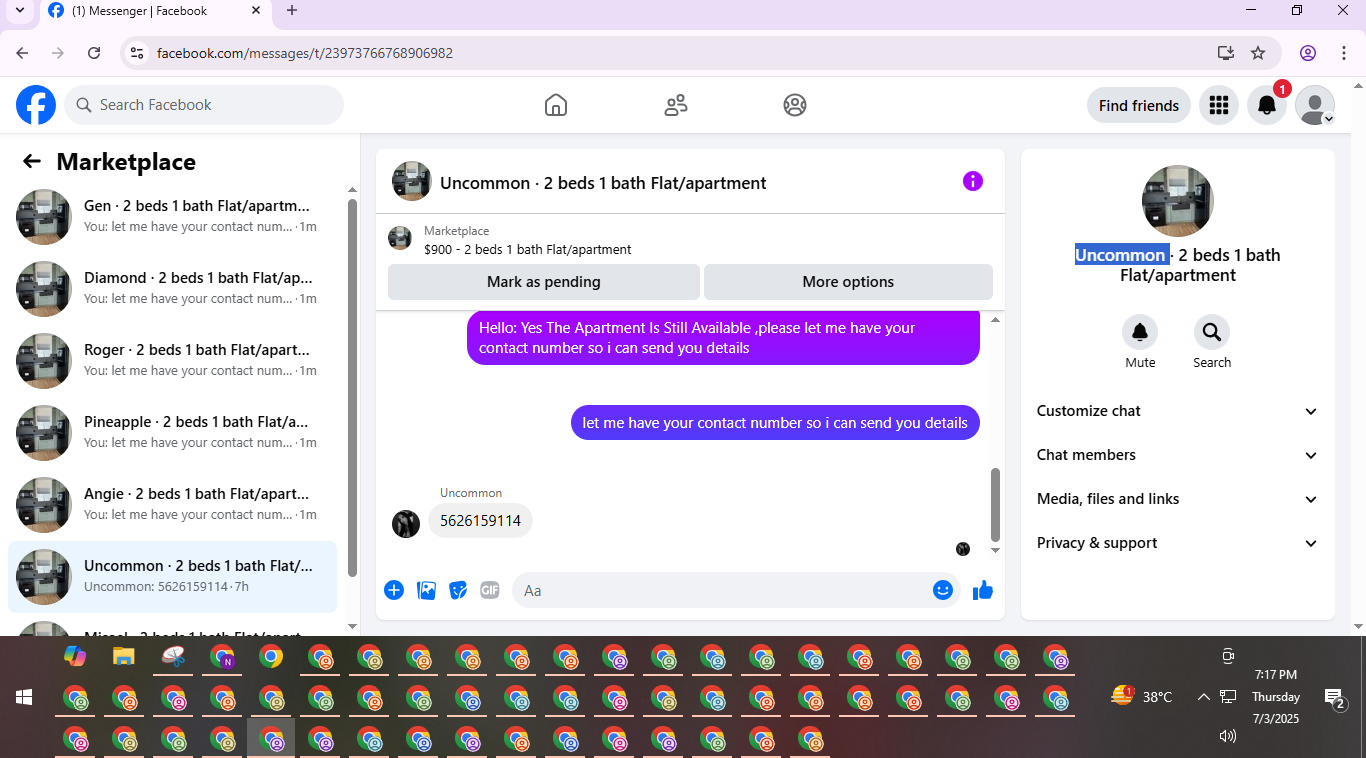Image resolution: width=1366 pixels, height=758 pixels.
Task: Open File Explorer from the taskbar
Action: click(123, 656)
